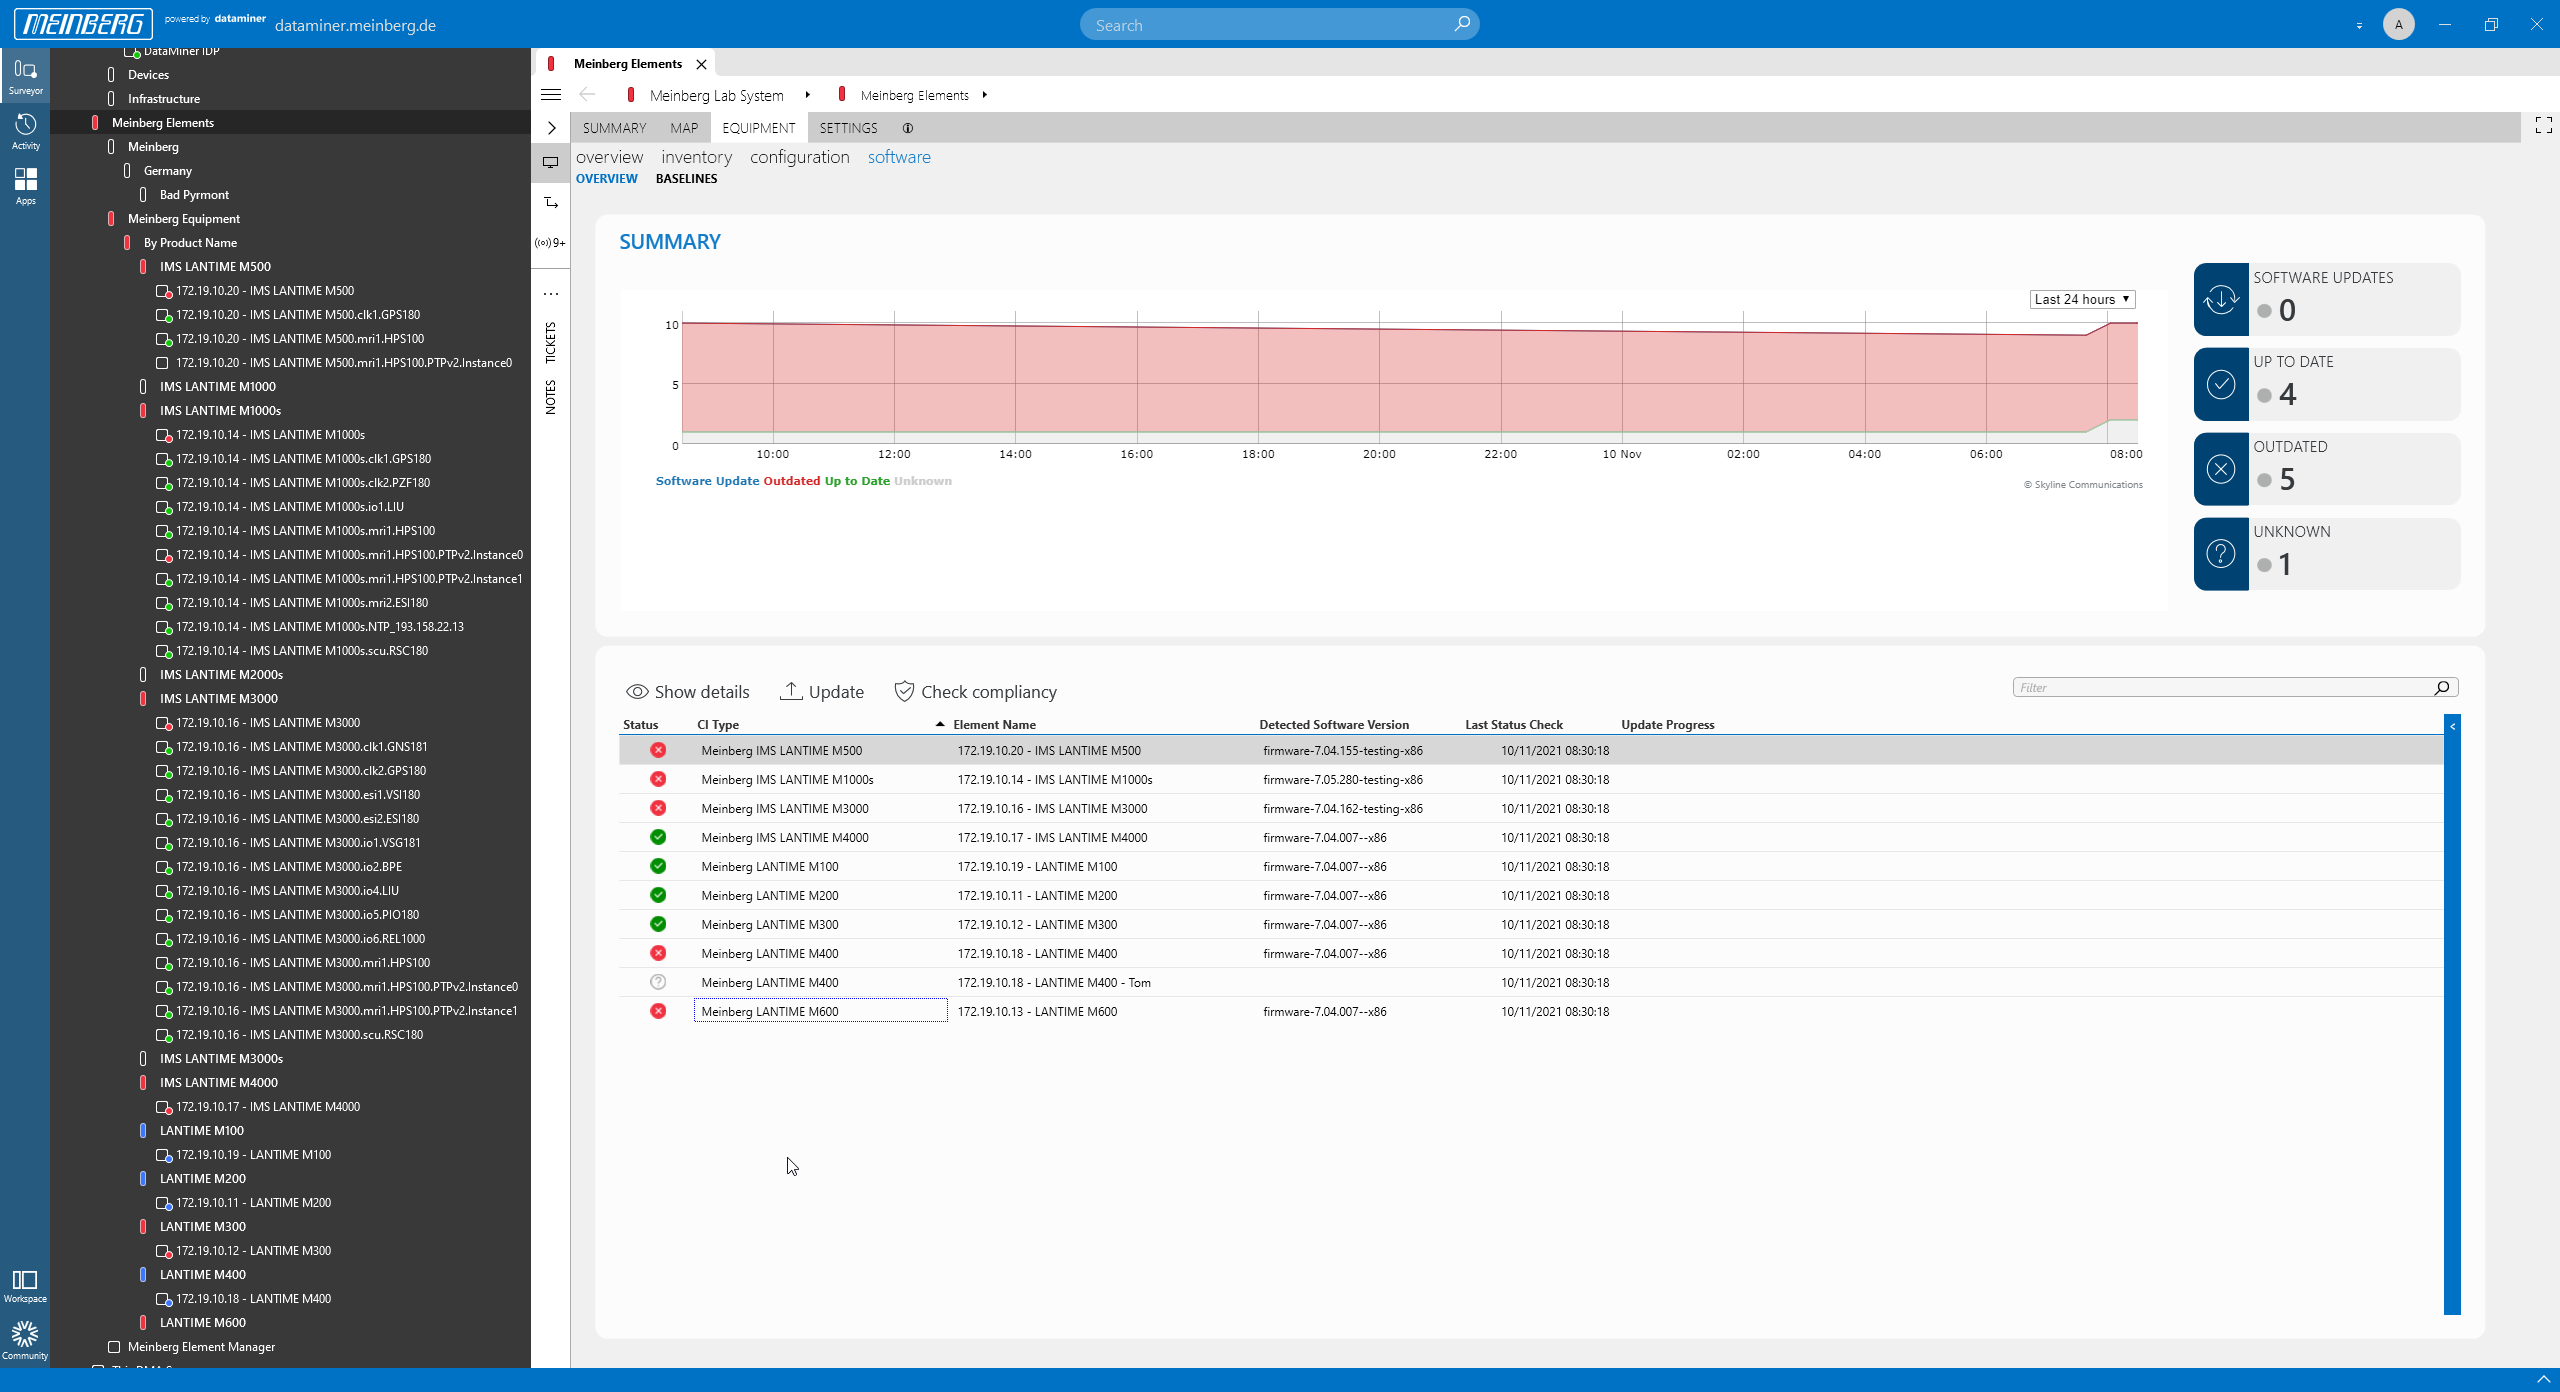The image size is (2560, 1392).
Task: Click the Outdated cross tile icon
Action: click(x=2221, y=469)
